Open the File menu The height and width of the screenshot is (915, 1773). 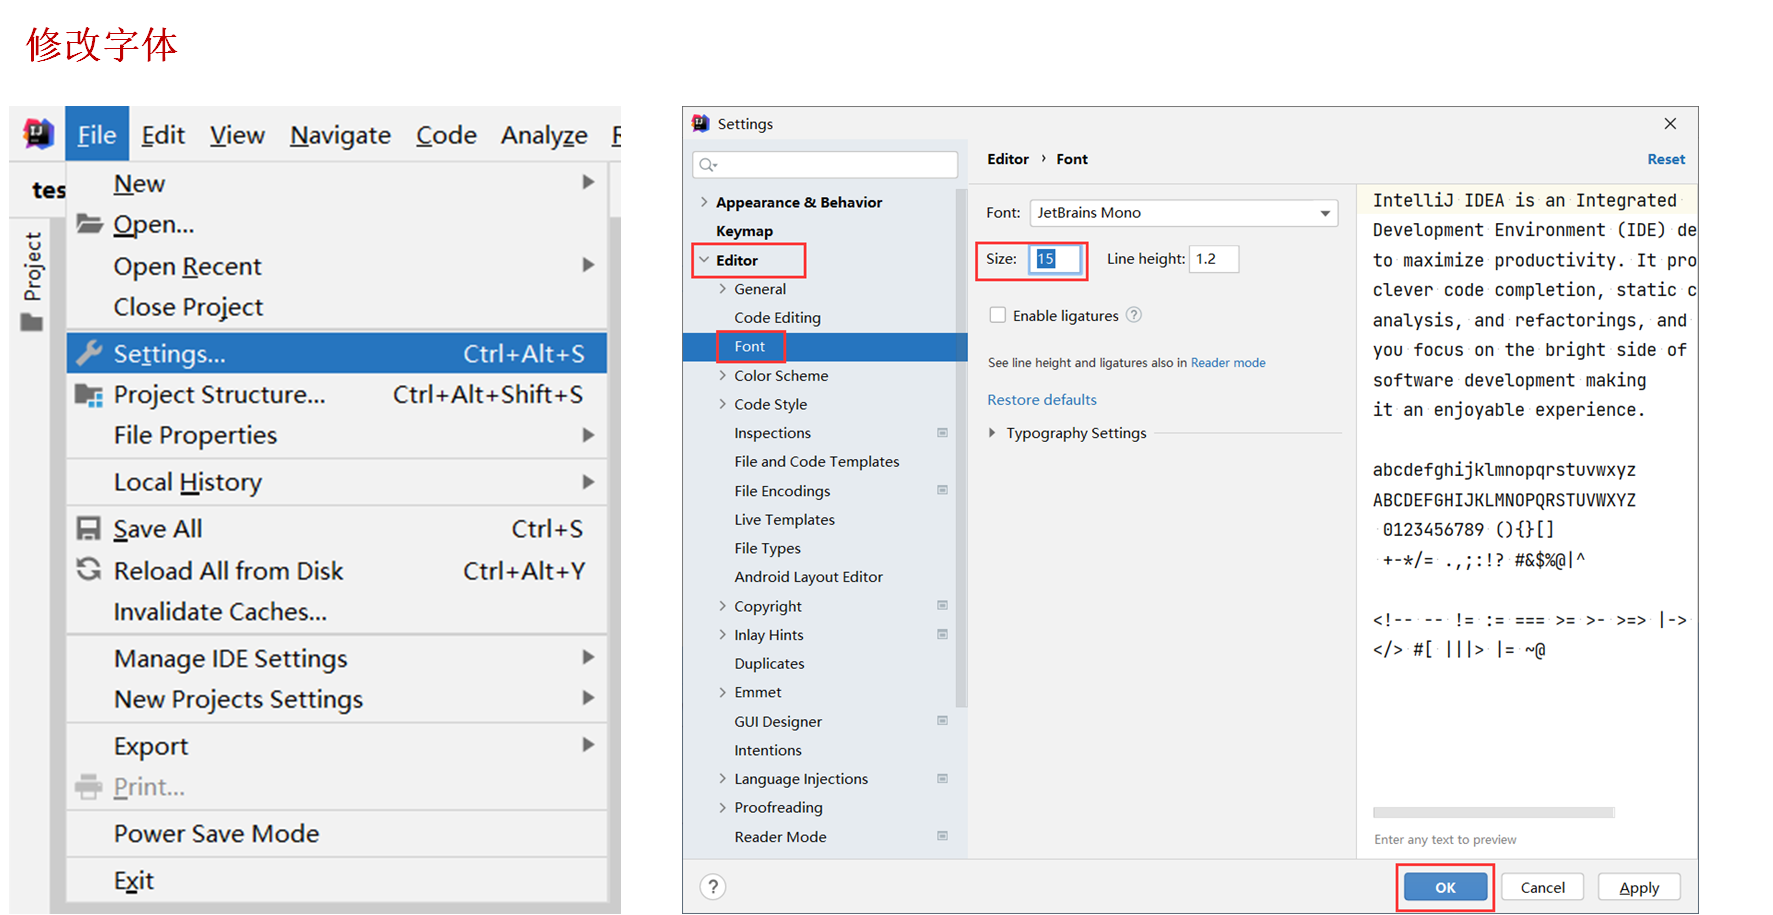point(97,134)
